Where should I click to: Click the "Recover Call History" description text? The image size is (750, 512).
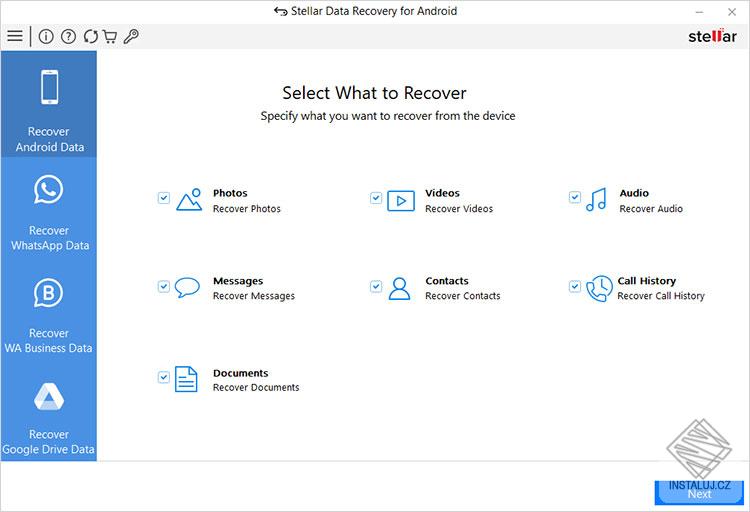click(661, 296)
